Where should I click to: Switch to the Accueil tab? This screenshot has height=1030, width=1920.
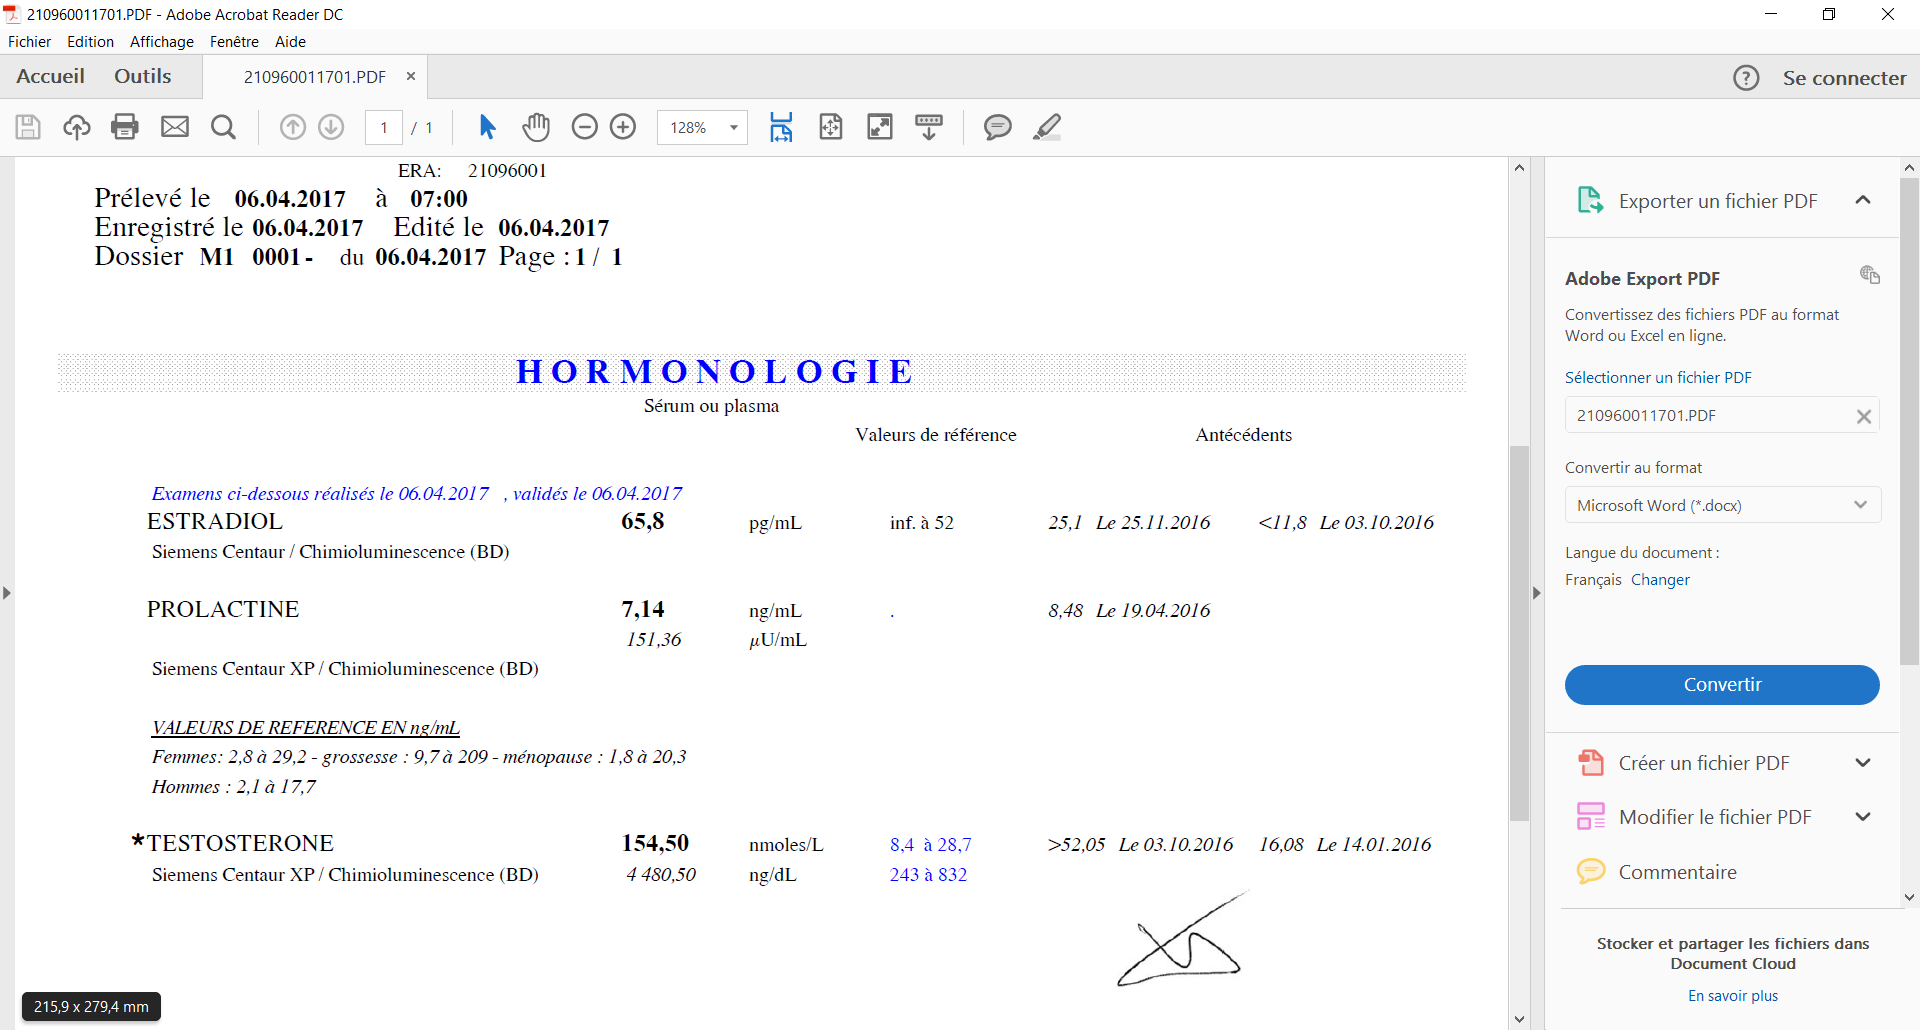tap(50, 77)
